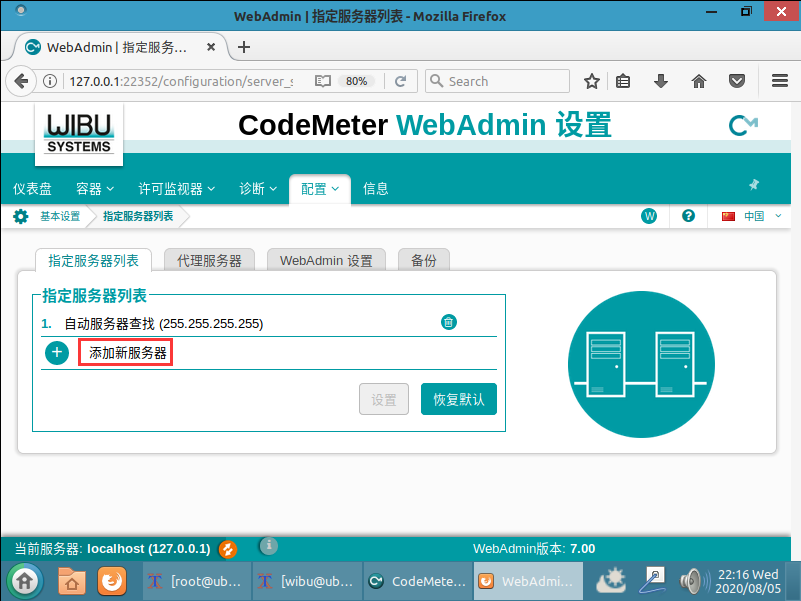
Task: Click the address bar URL field
Action: point(181,81)
